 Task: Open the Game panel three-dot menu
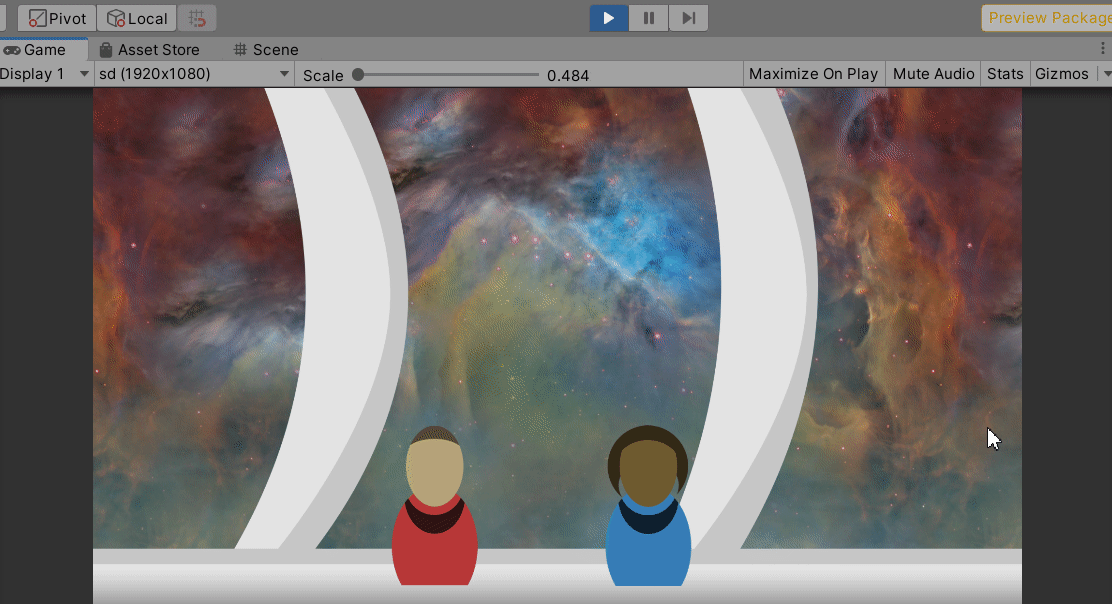tap(1103, 49)
